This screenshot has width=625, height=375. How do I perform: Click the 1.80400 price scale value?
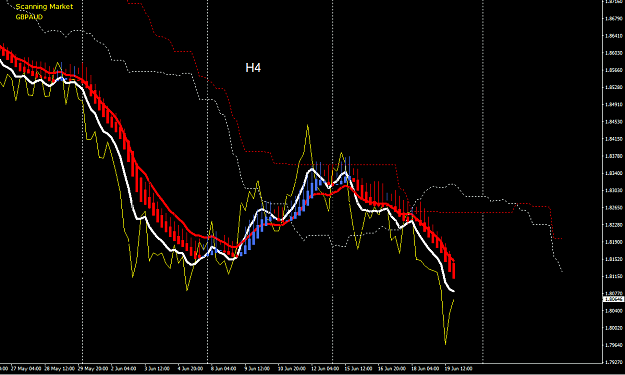tap(614, 310)
